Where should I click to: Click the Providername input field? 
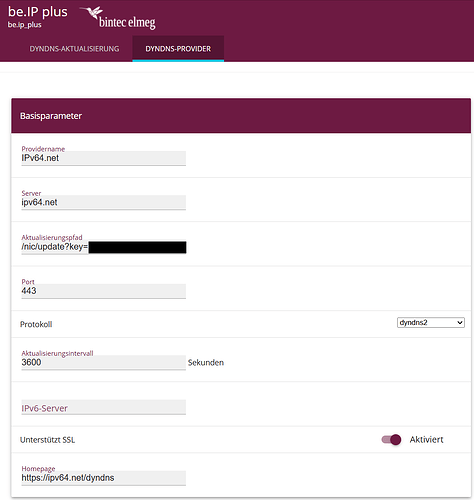click(x=103, y=158)
